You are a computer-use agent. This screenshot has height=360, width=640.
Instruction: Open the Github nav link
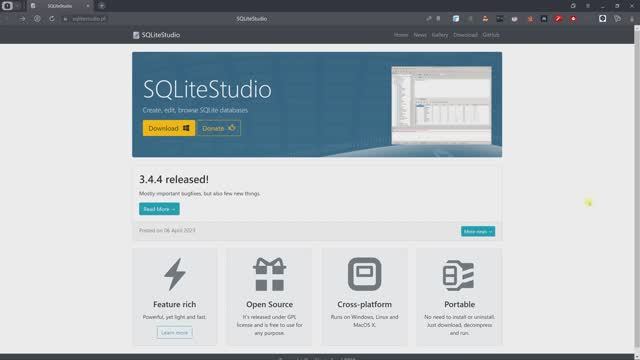tap(491, 35)
